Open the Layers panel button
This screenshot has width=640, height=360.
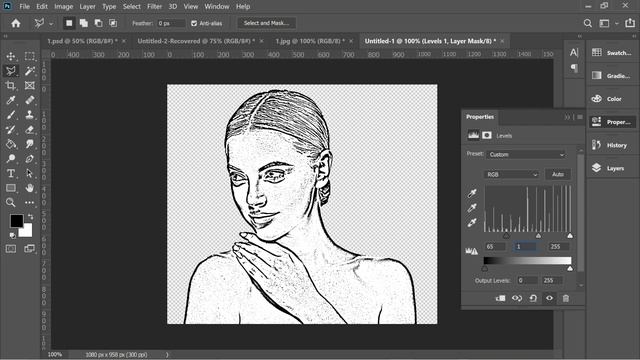click(x=611, y=168)
